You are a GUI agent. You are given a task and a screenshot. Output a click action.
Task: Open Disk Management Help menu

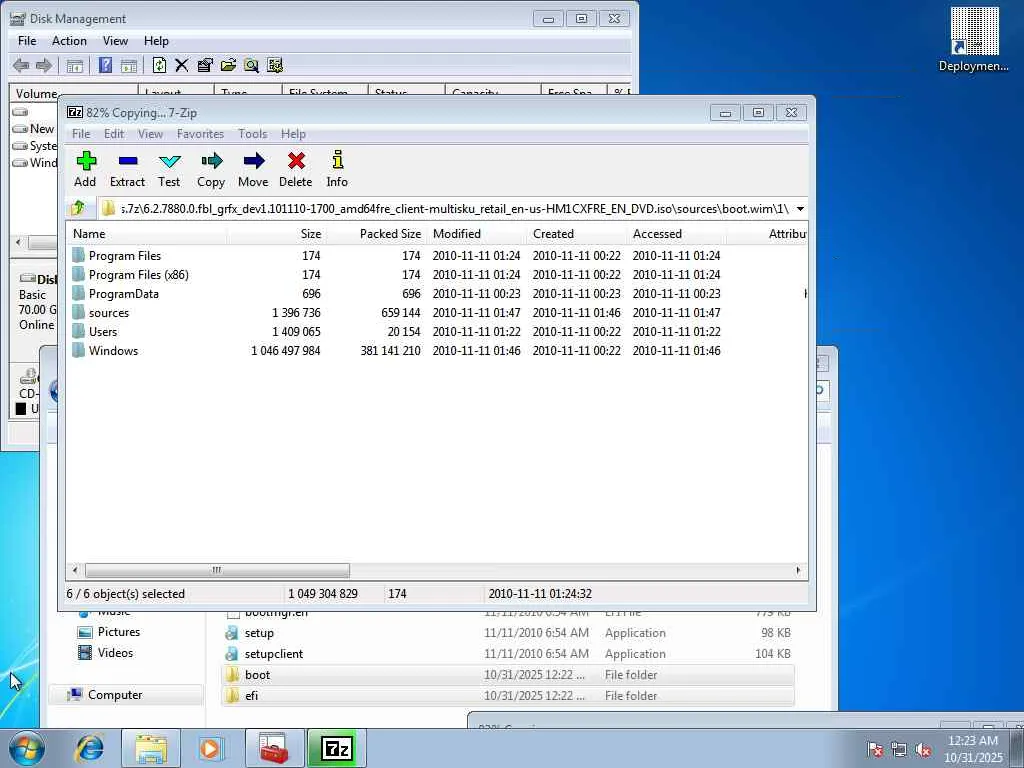pyautogui.click(x=156, y=40)
